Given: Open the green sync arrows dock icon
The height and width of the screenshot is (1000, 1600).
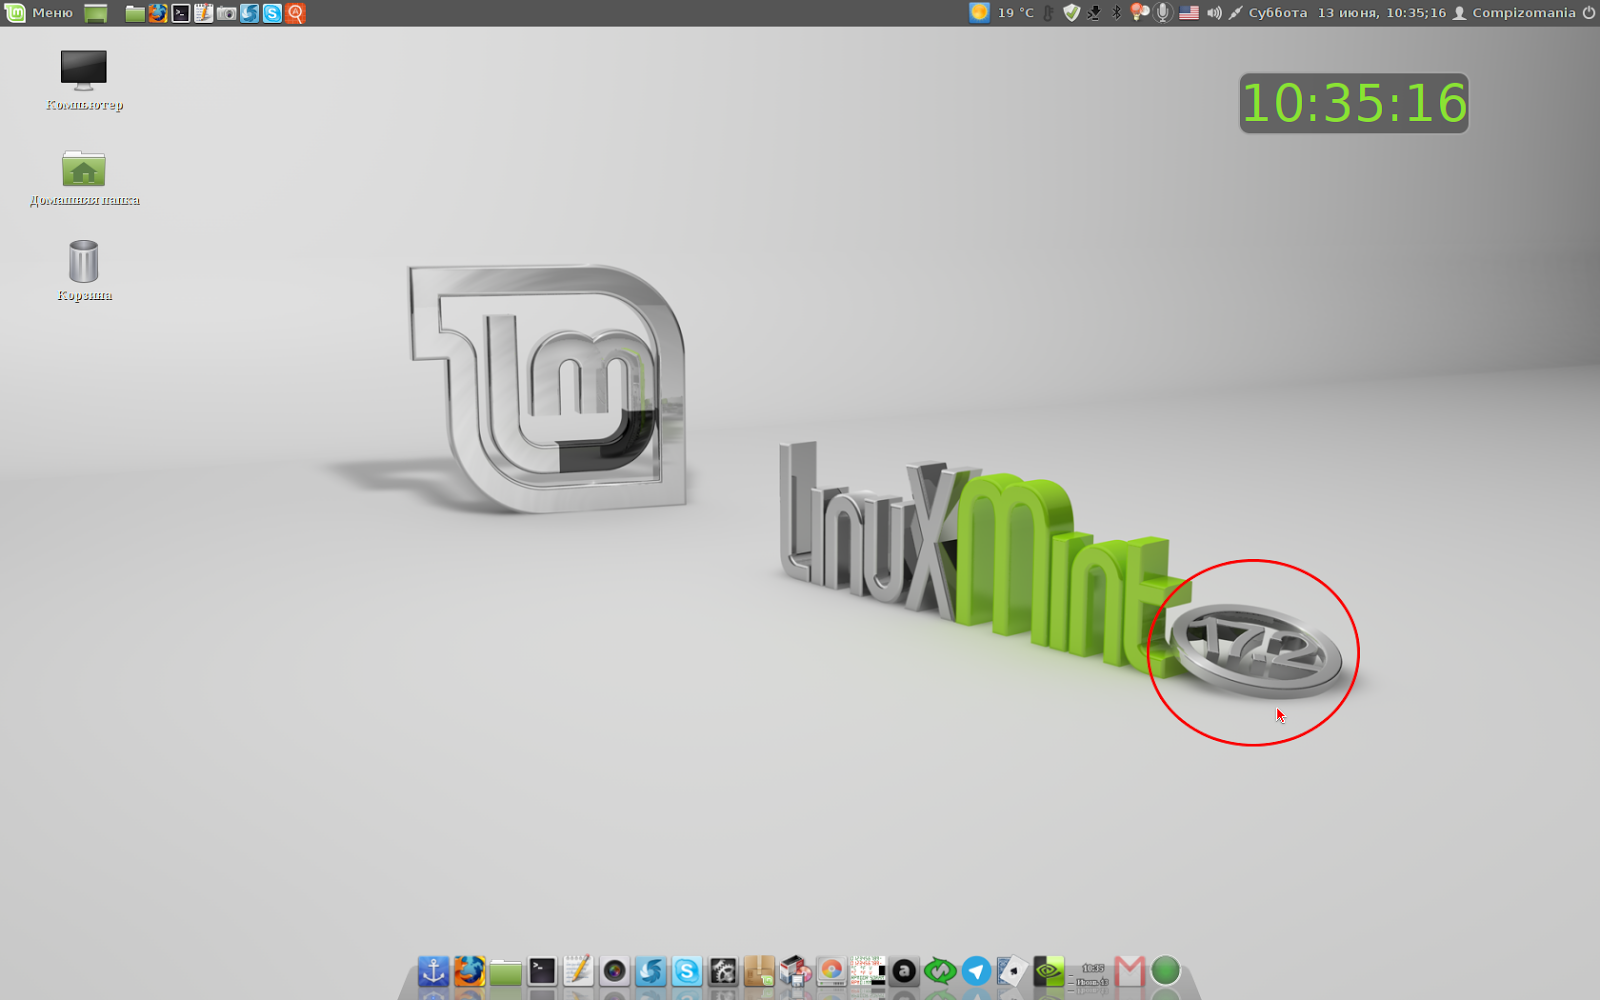Looking at the screenshot, I should [x=940, y=970].
